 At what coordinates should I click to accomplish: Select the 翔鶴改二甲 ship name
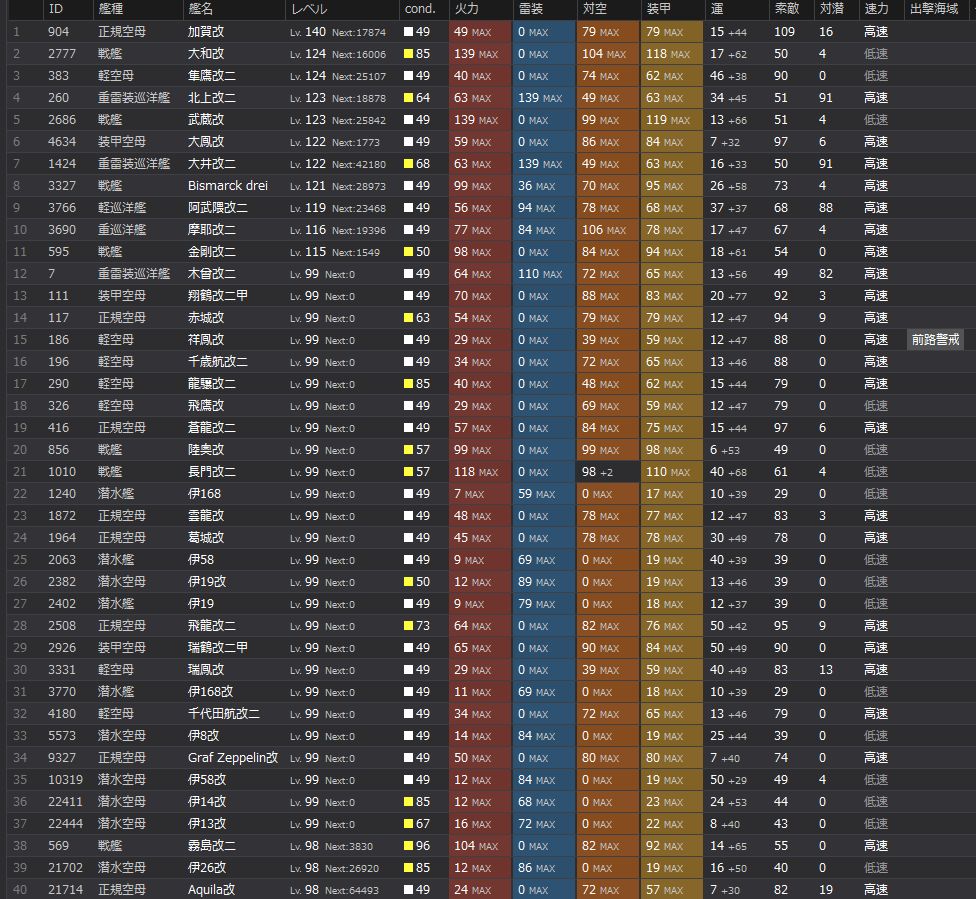[x=218, y=296]
